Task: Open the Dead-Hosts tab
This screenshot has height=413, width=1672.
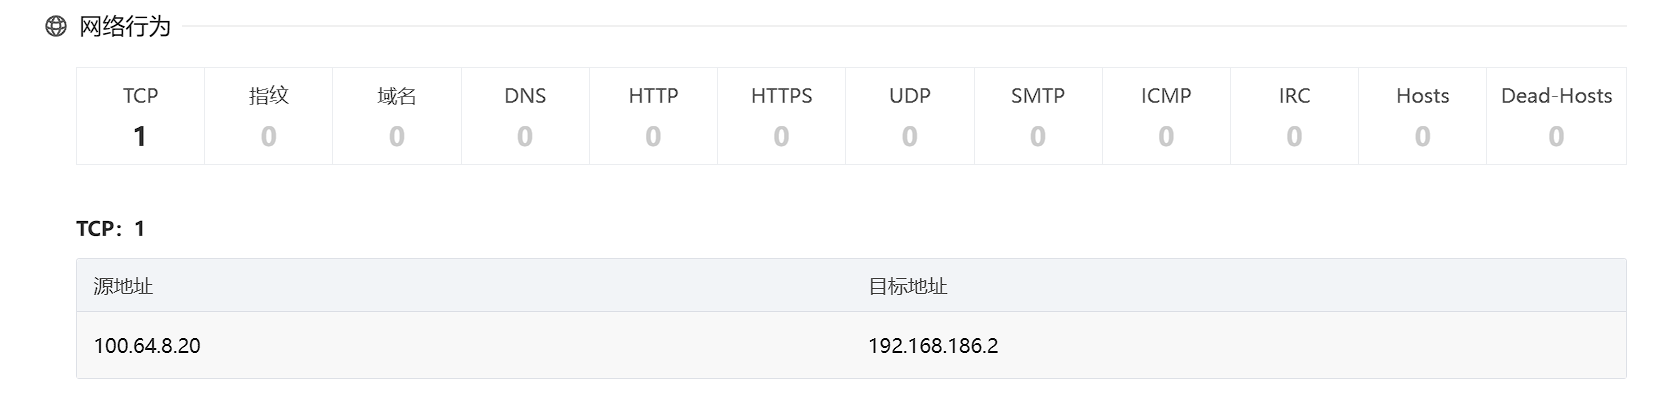Action: coord(1556,116)
